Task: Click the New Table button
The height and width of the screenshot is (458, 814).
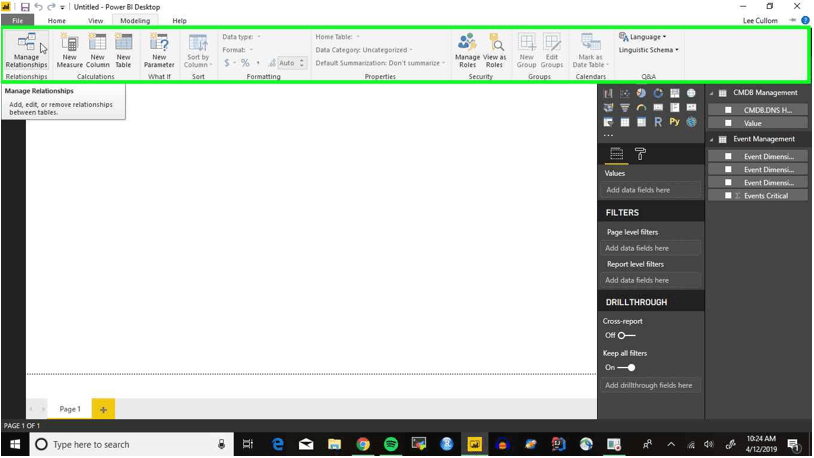Action: 123,50
